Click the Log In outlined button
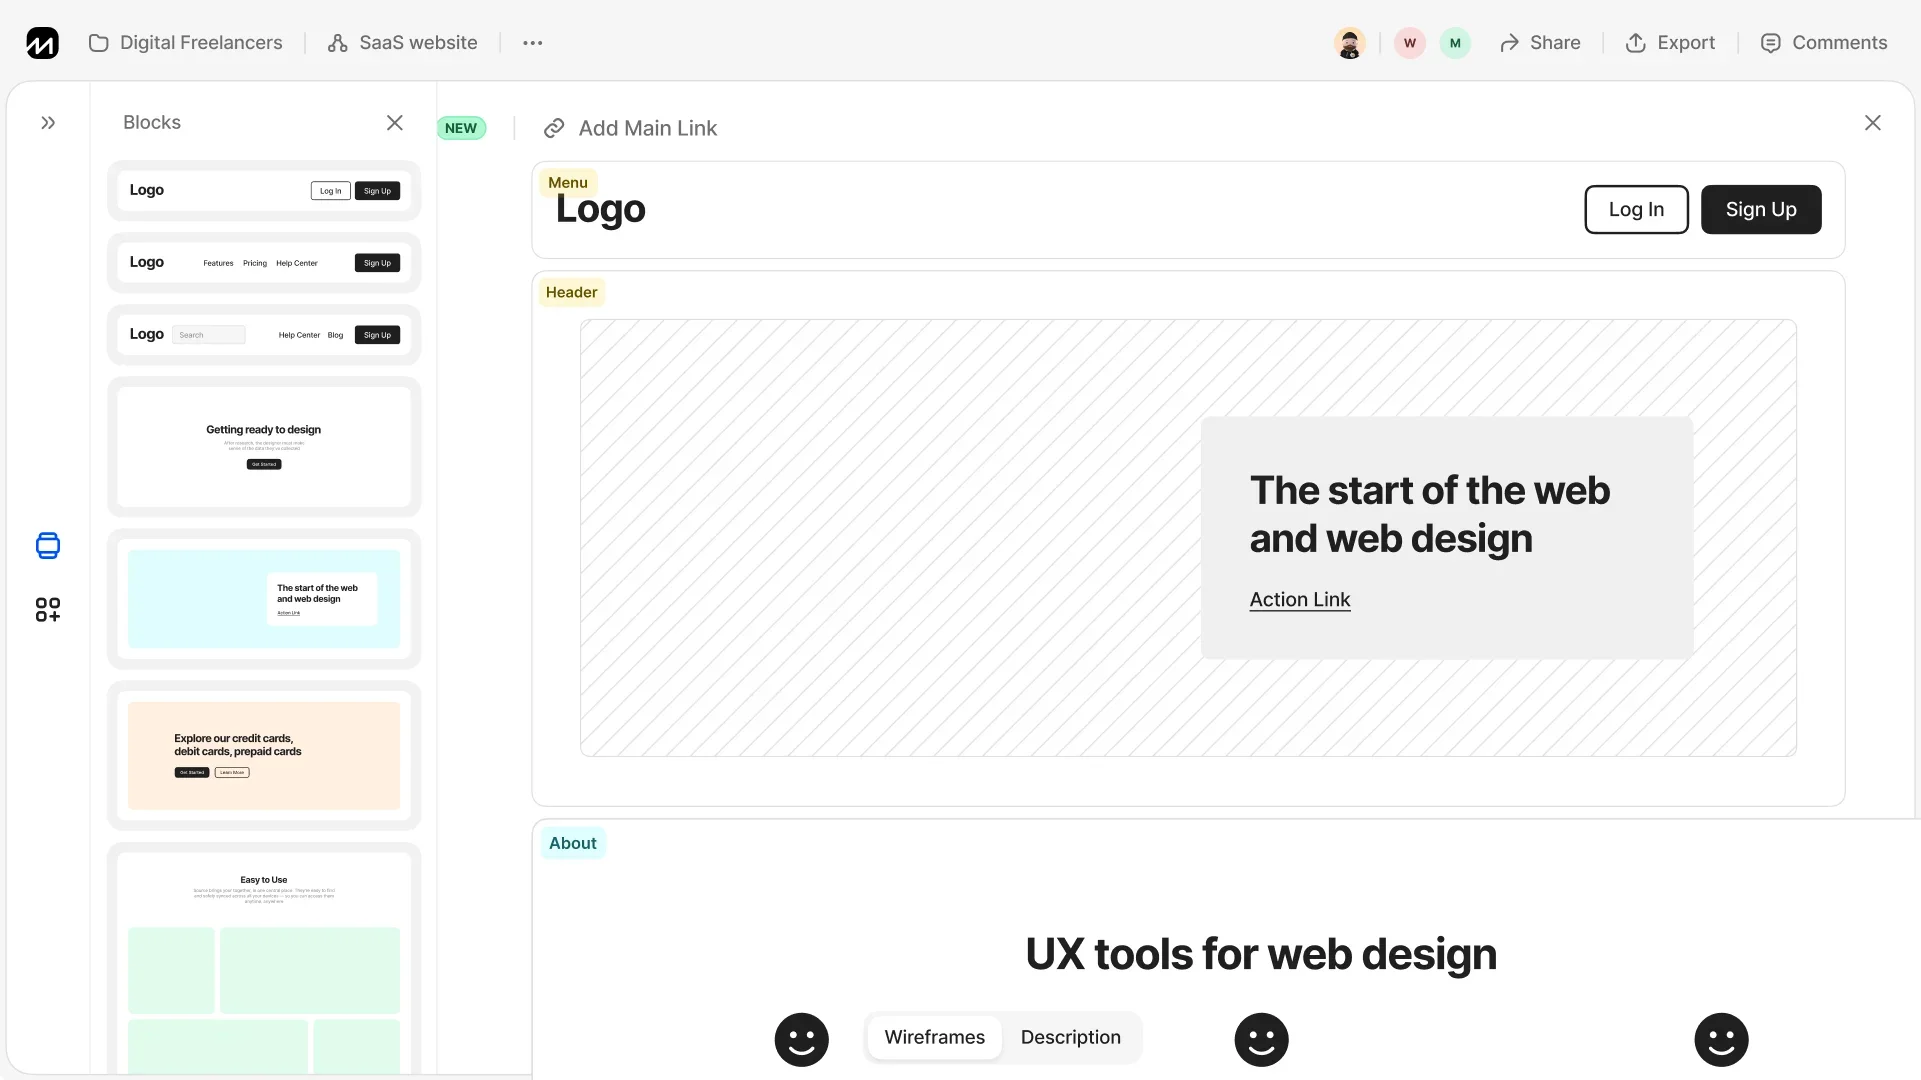The image size is (1921, 1080). [1636, 210]
